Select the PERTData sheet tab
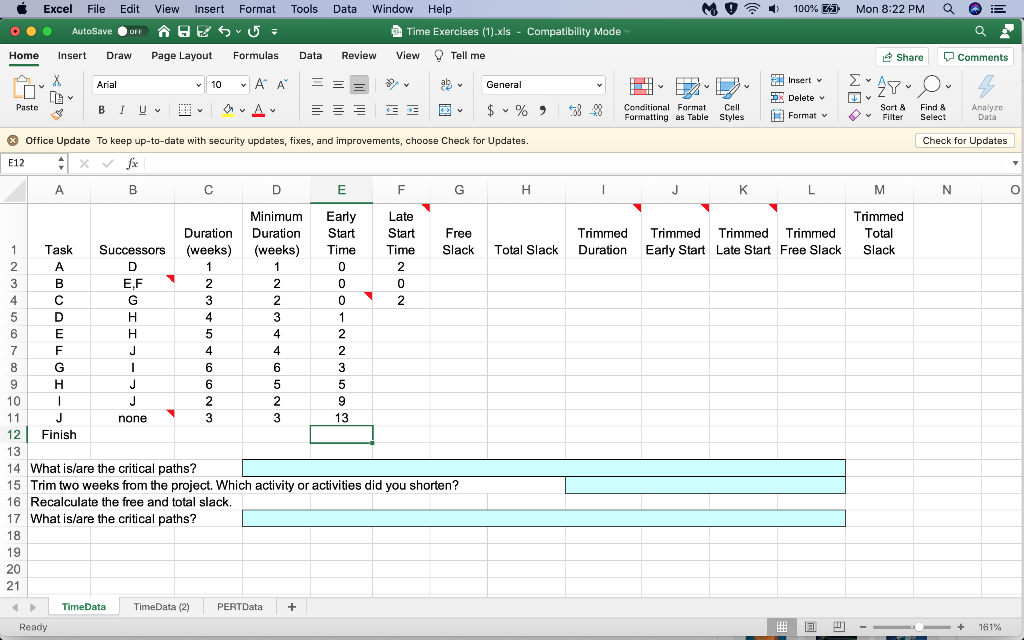1024x640 pixels. click(238, 606)
